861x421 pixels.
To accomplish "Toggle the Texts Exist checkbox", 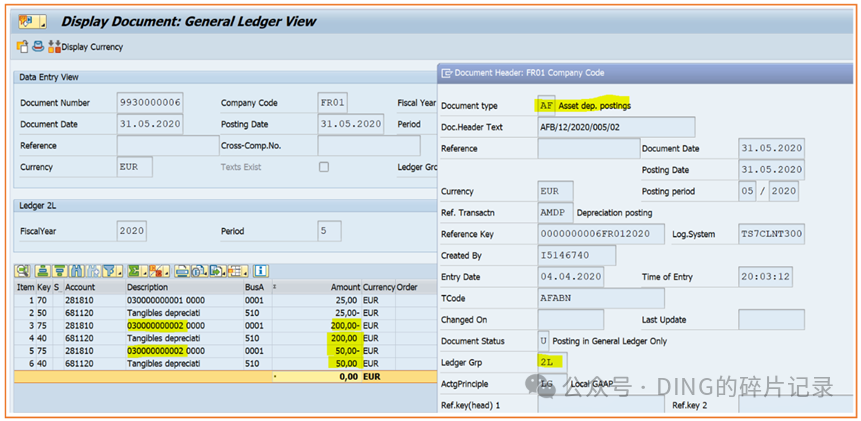I will pyautogui.click(x=324, y=167).
